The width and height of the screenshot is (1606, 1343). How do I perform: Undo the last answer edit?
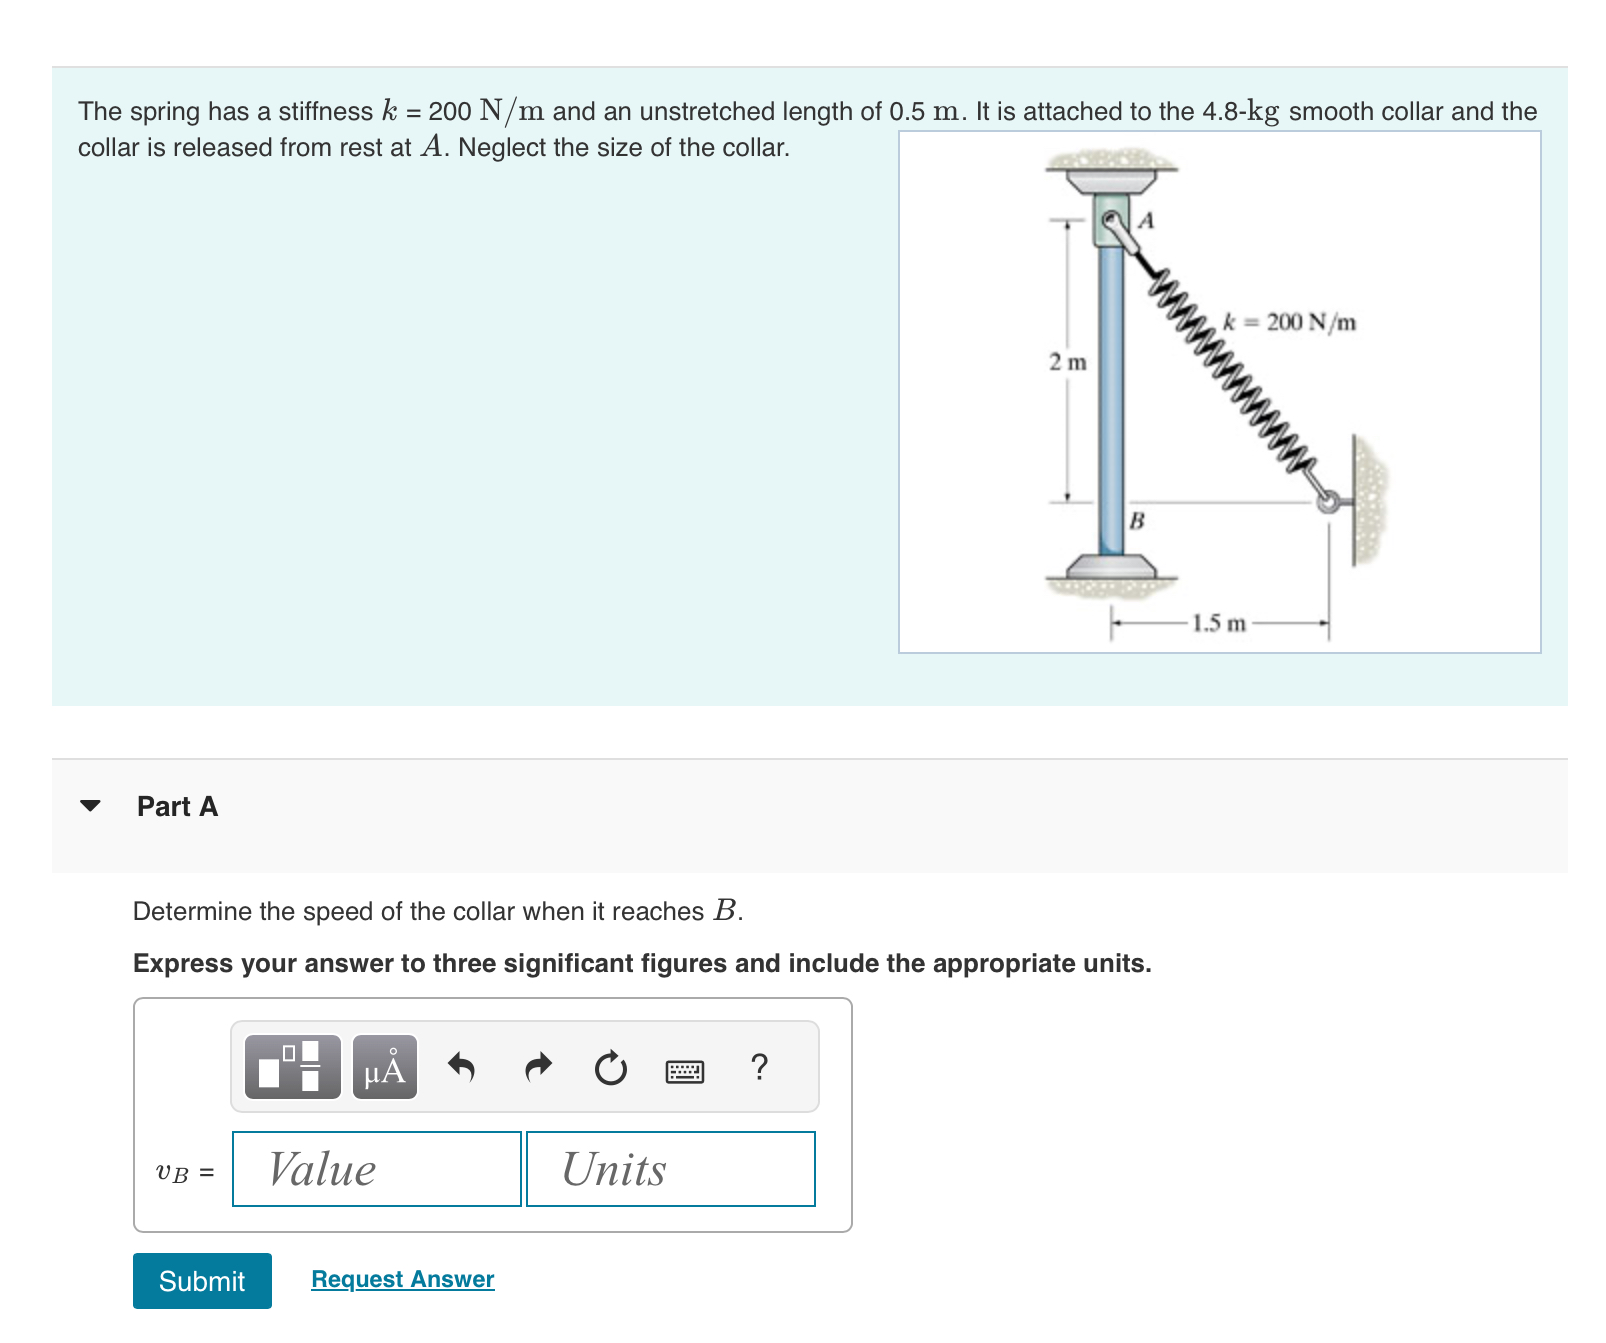pos(463,1068)
